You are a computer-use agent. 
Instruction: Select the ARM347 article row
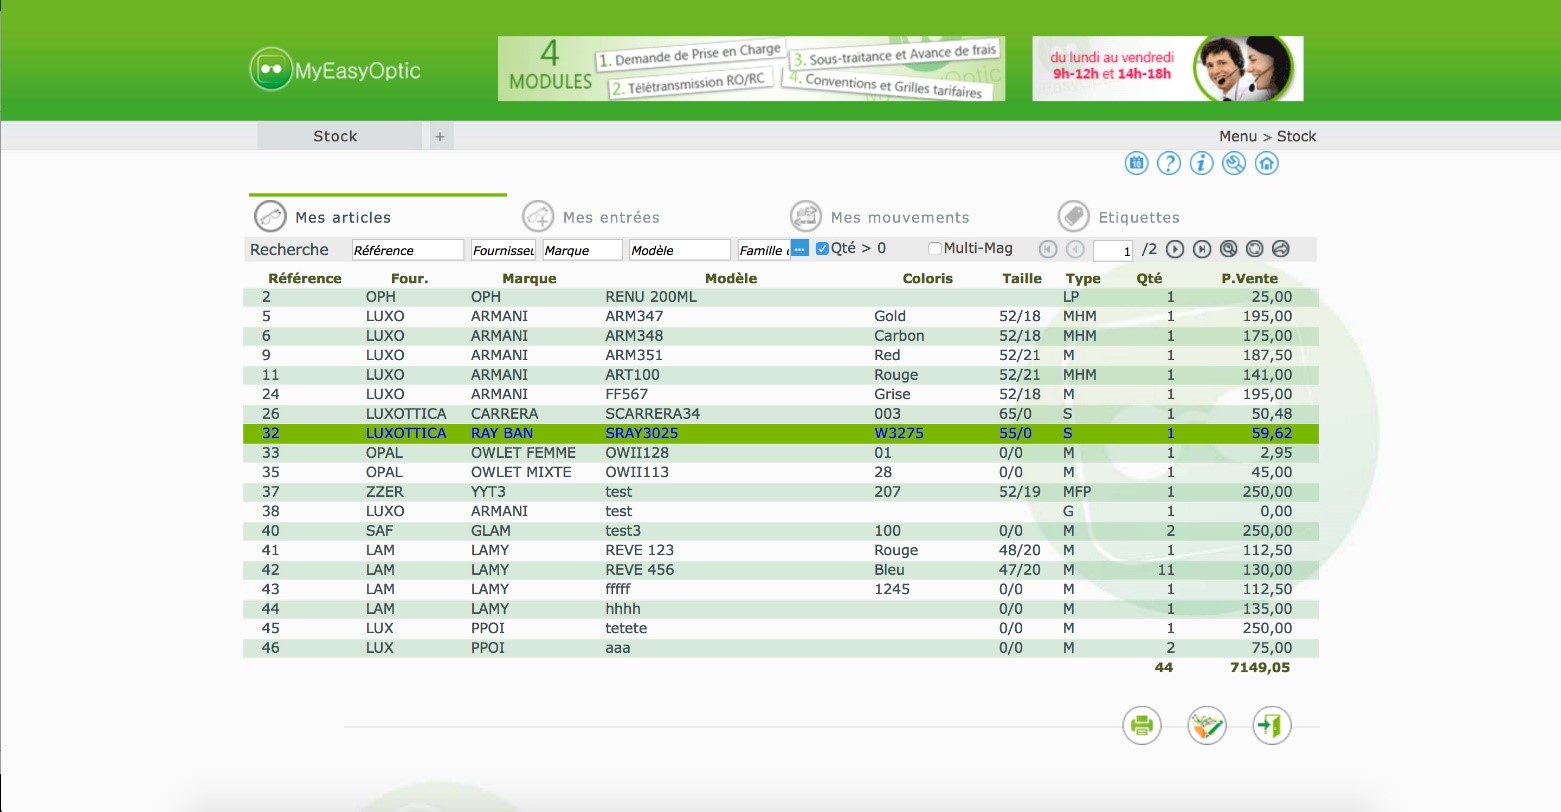pos(780,316)
